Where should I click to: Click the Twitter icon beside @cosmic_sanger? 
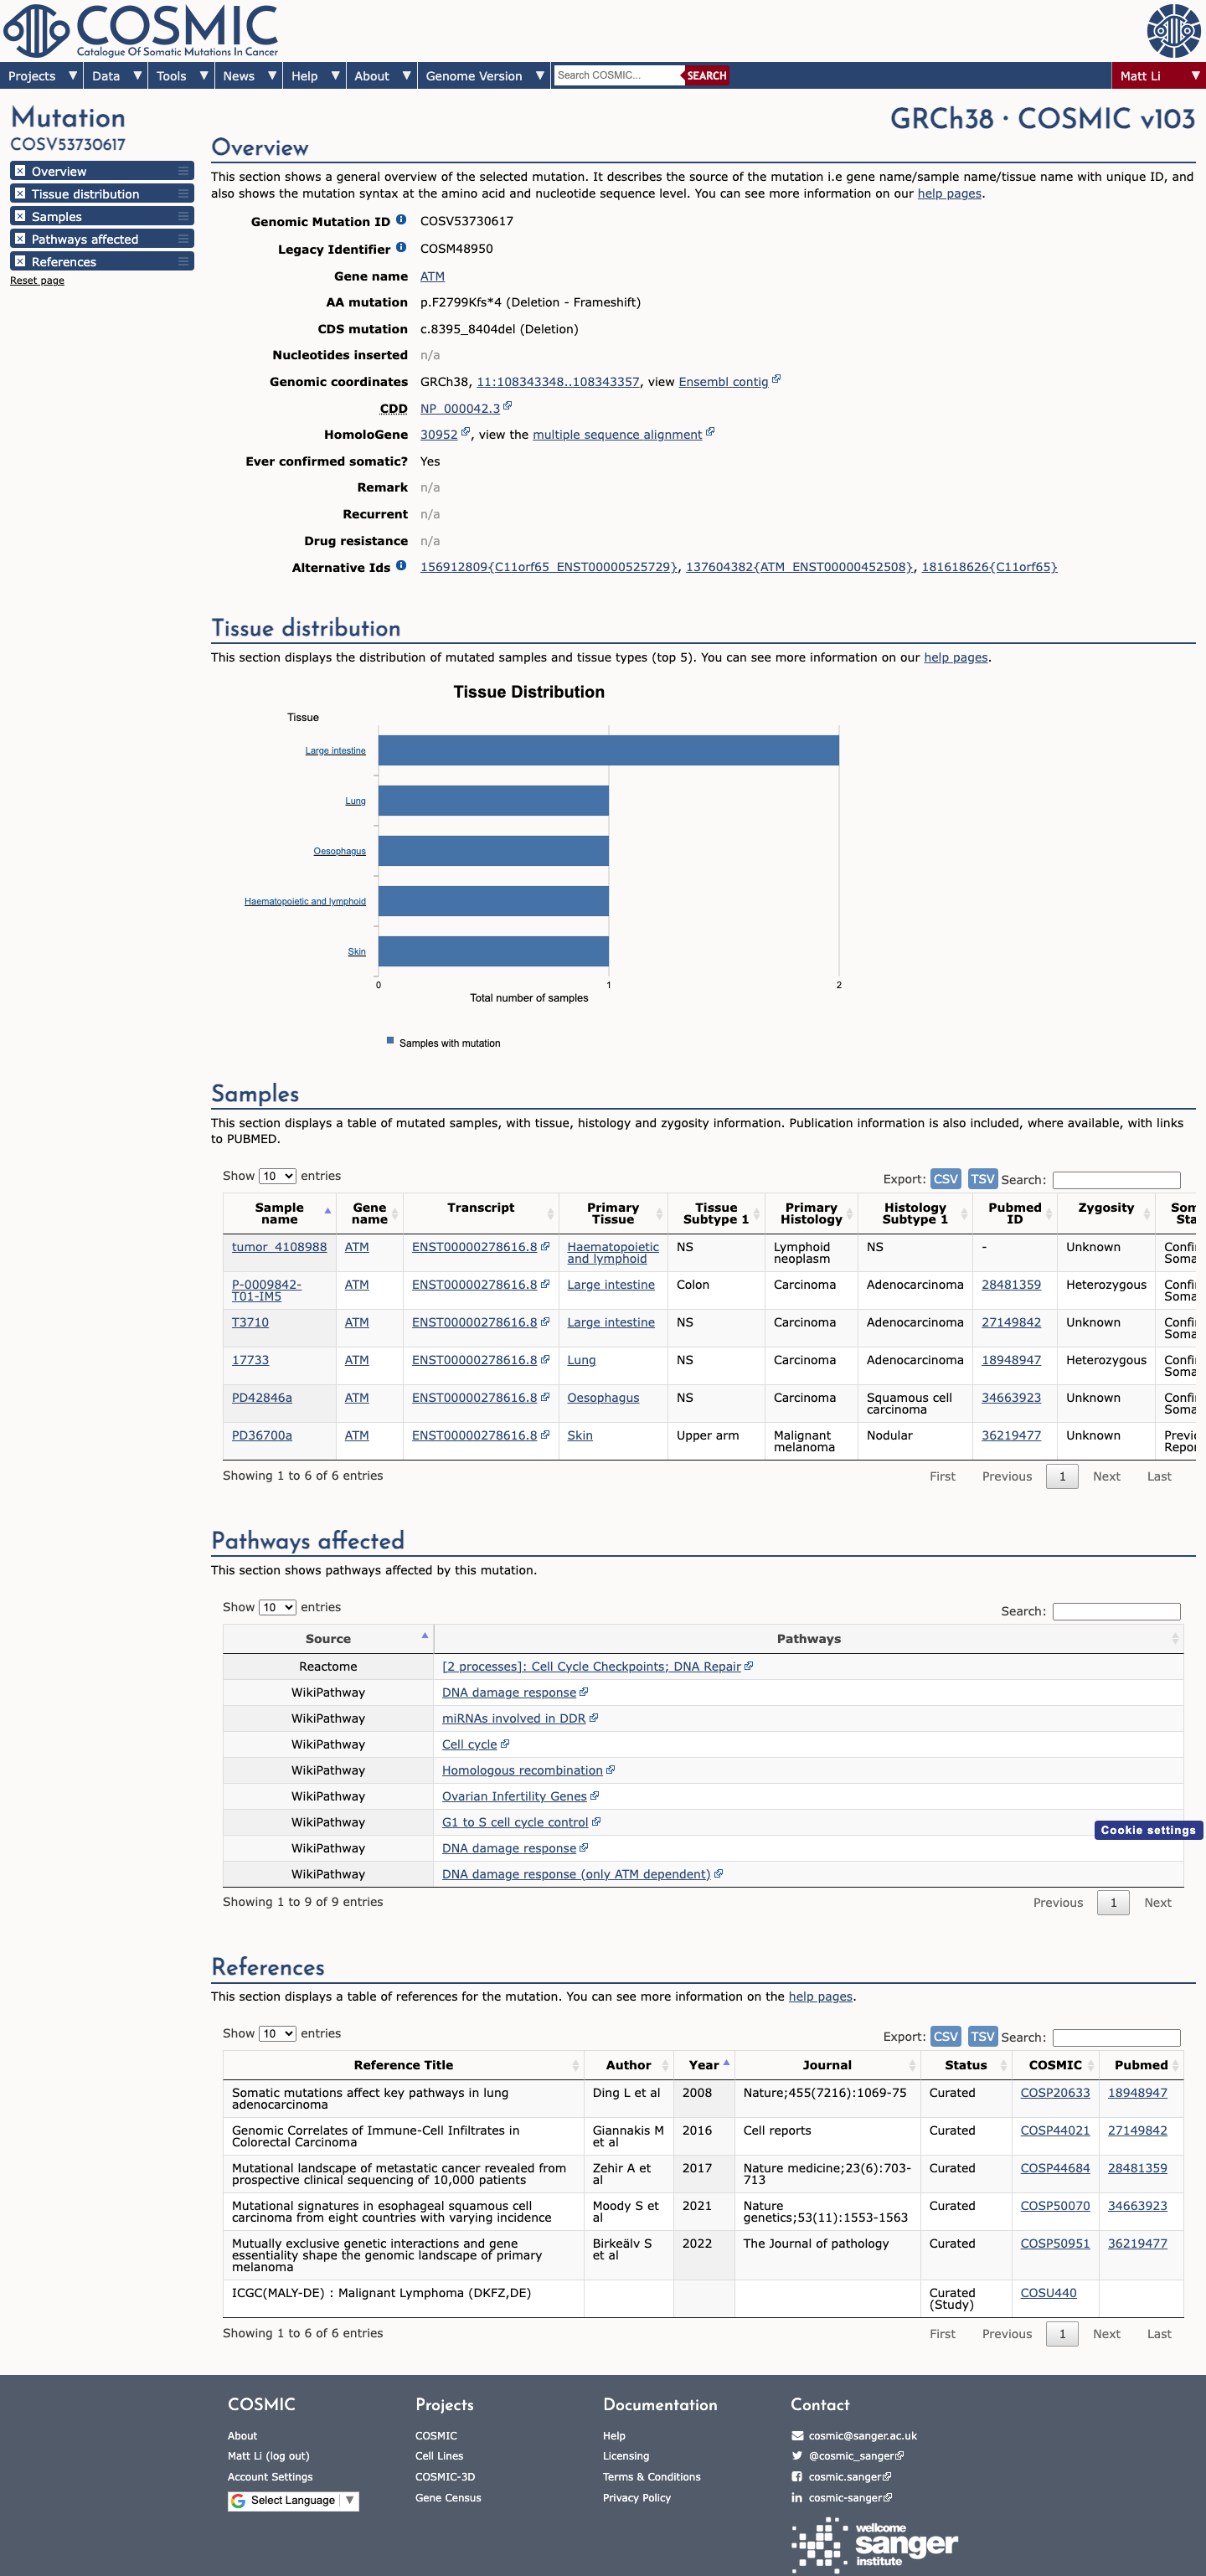pyautogui.click(x=797, y=2455)
